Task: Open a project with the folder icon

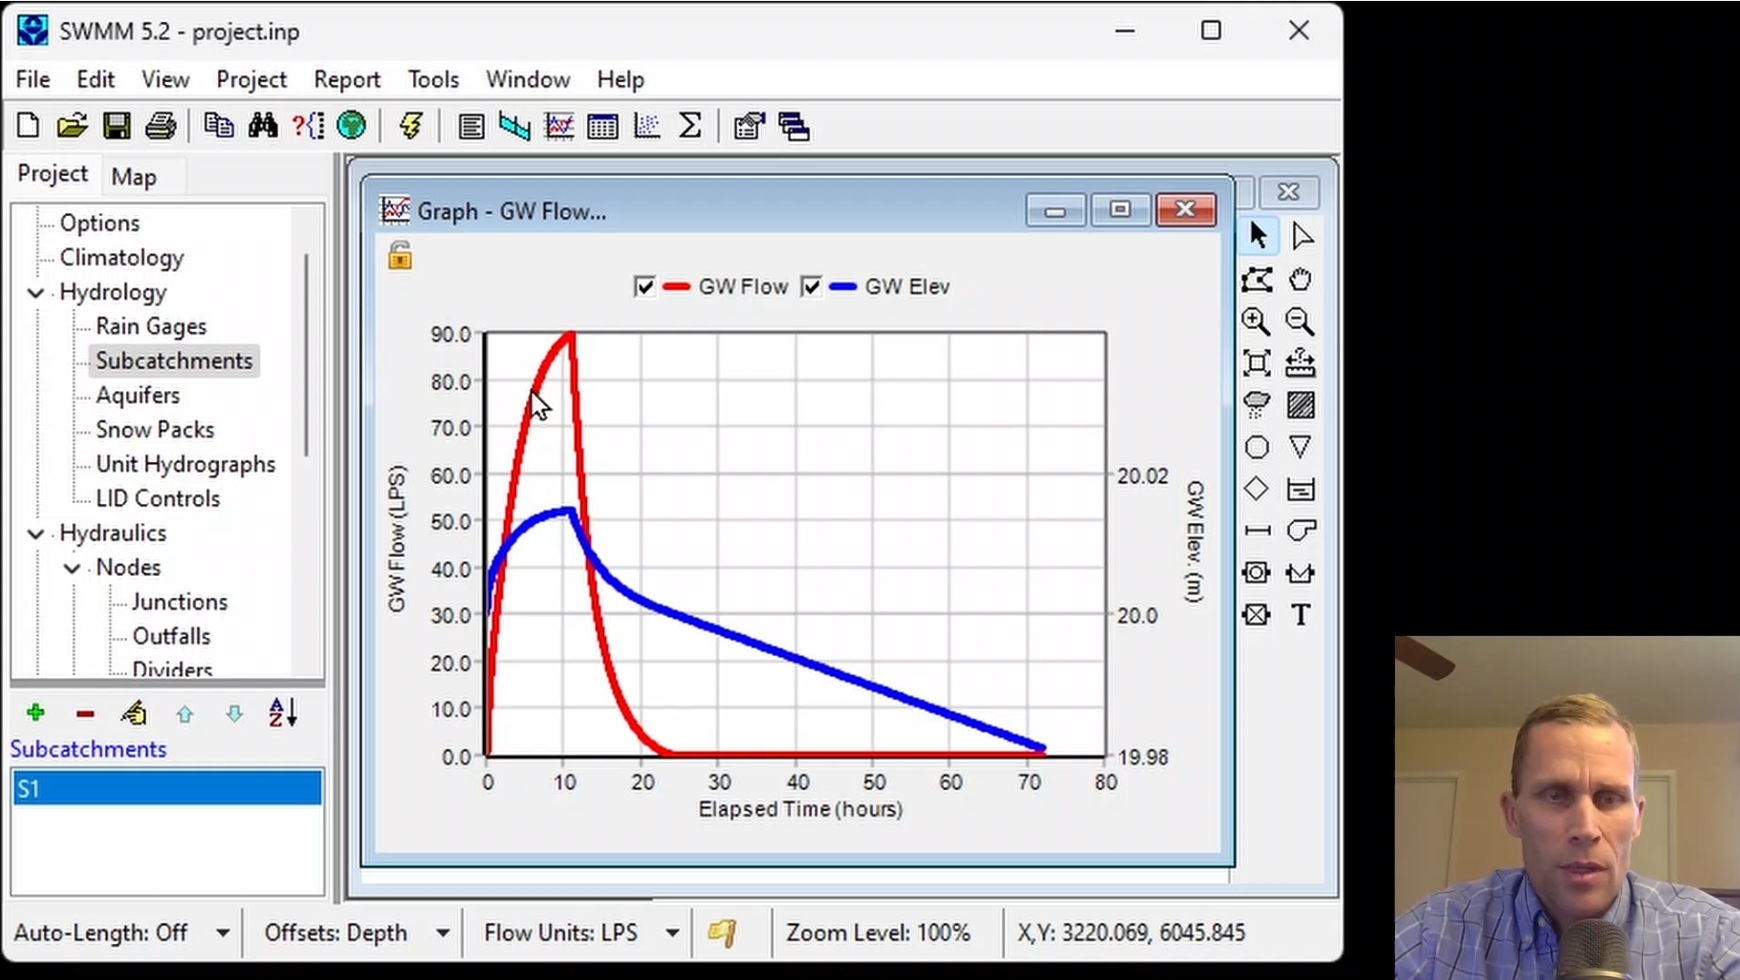Action: [72, 126]
